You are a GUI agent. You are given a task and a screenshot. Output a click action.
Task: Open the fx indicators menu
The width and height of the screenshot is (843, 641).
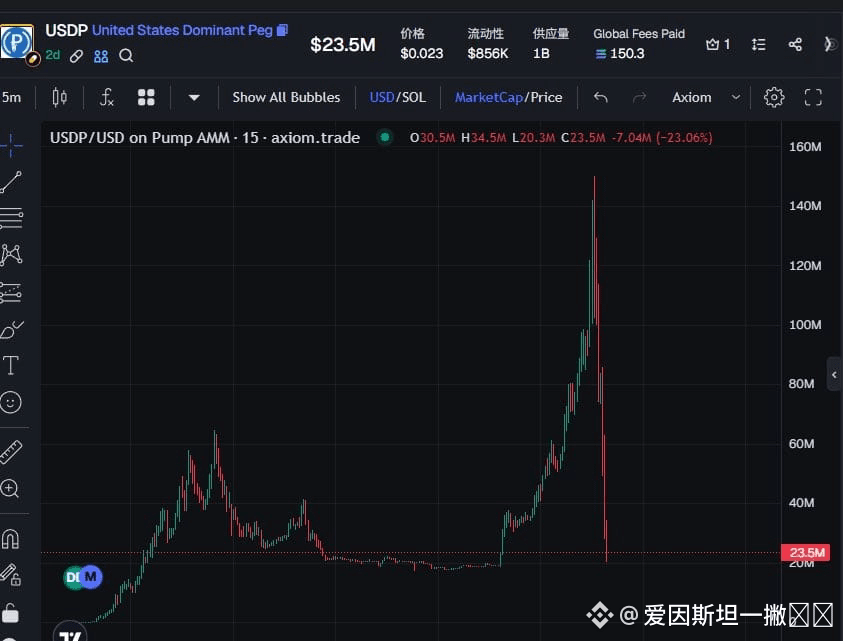107,97
